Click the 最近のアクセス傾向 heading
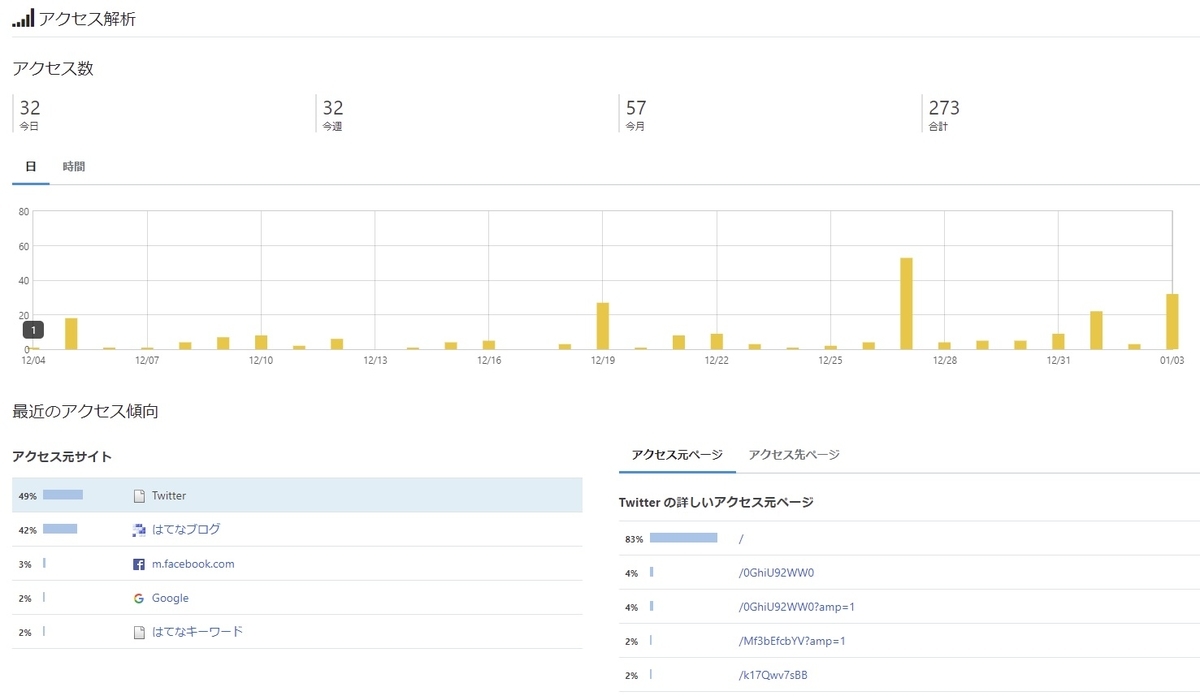 [85, 411]
